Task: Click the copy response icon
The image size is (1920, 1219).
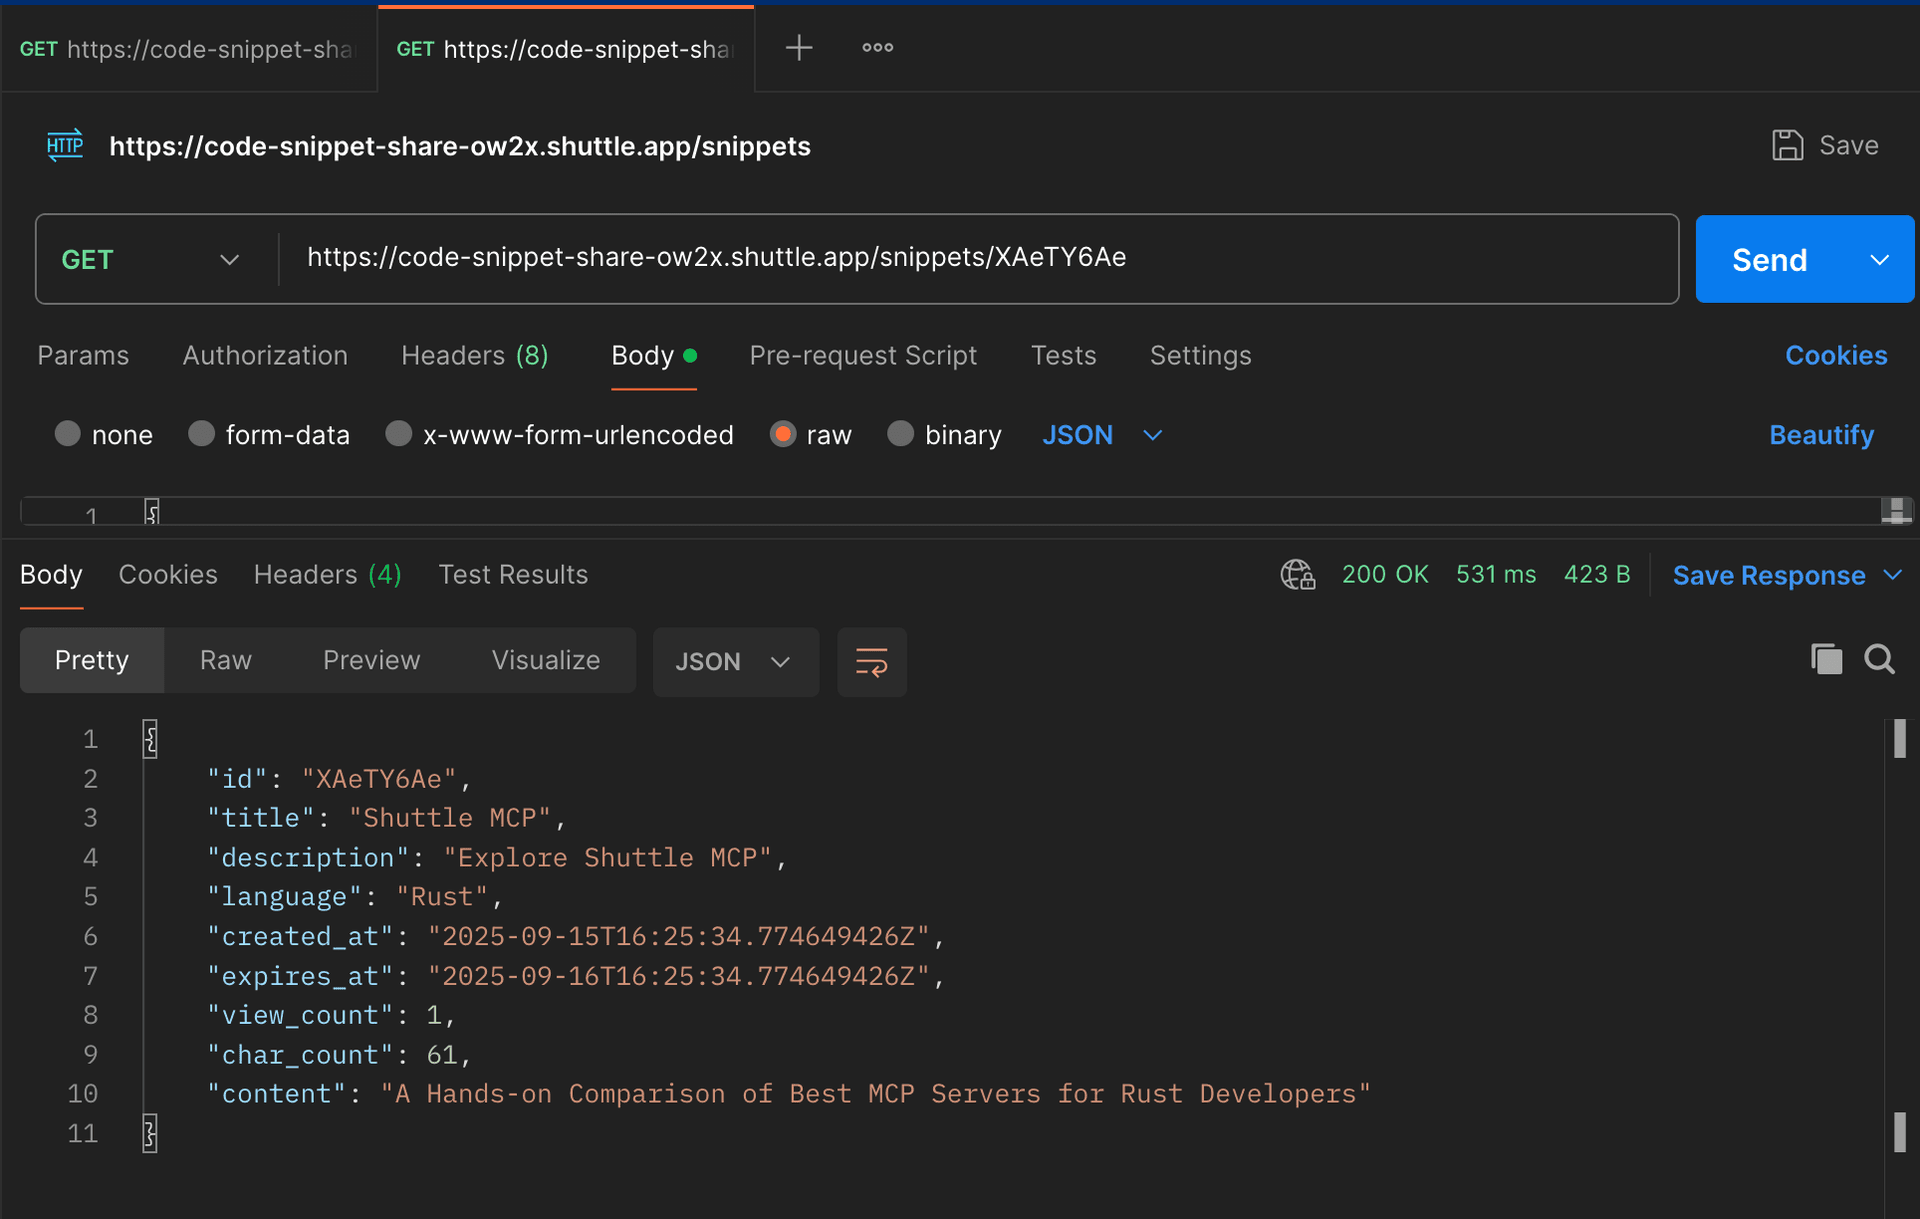Action: coord(1826,659)
